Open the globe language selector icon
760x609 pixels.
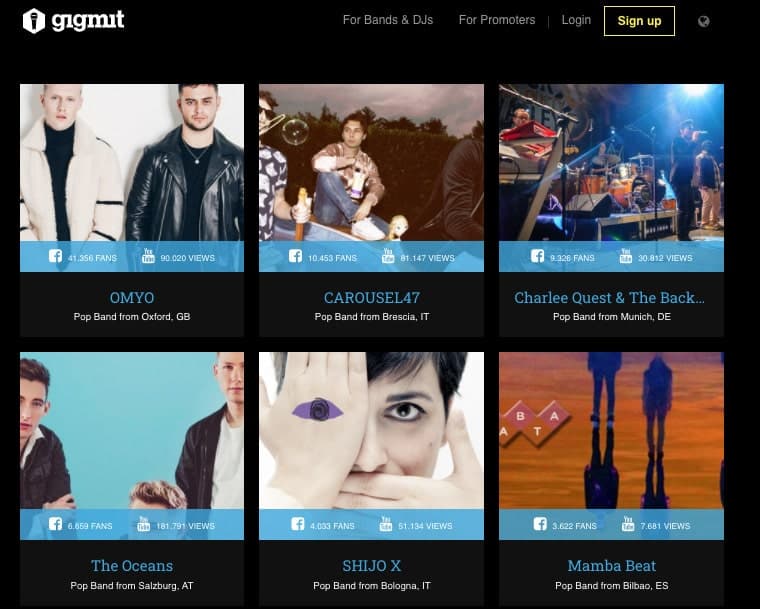(x=704, y=21)
